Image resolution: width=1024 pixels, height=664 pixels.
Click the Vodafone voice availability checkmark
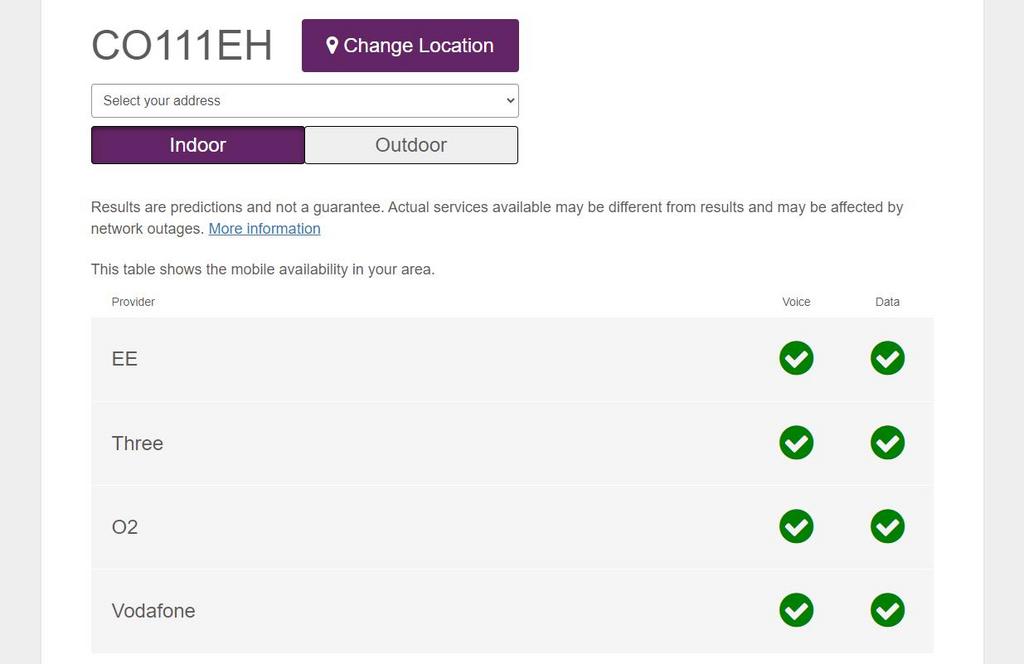coord(796,610)
